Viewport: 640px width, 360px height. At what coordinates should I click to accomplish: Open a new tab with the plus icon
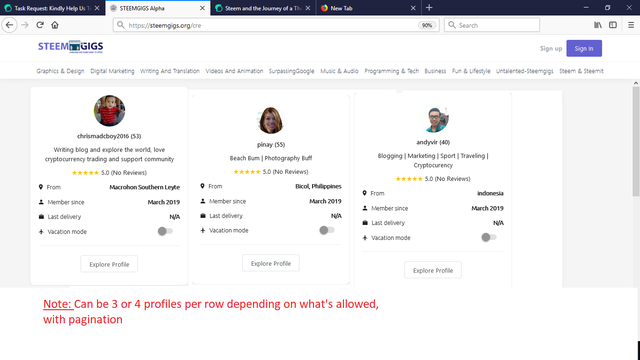[x=429, y=8]
